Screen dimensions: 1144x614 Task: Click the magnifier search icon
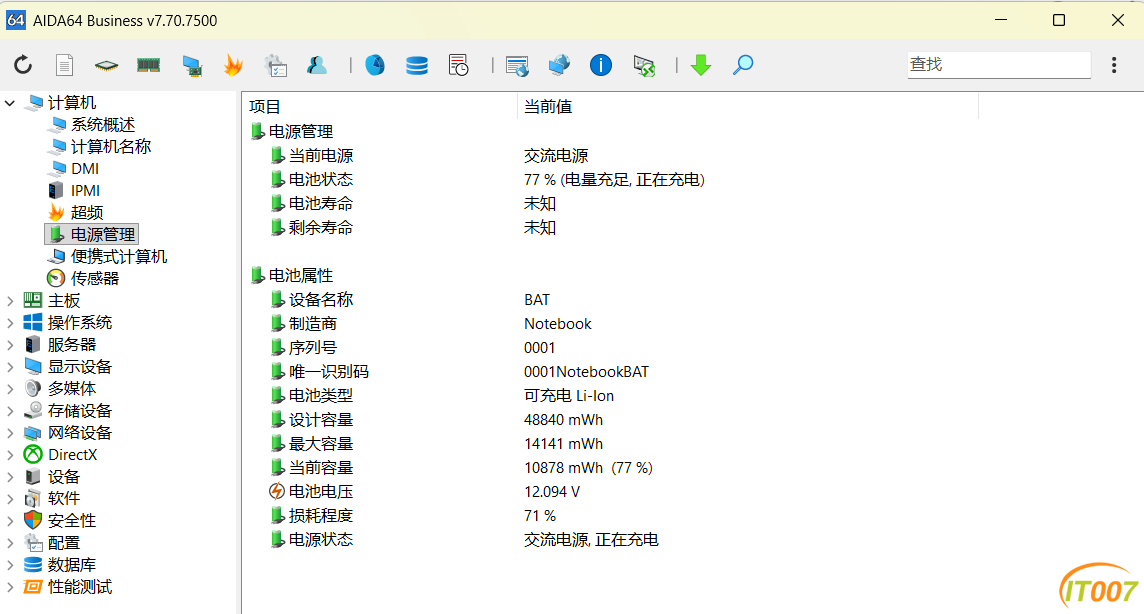pyautogui.click(x=743, y=65)
